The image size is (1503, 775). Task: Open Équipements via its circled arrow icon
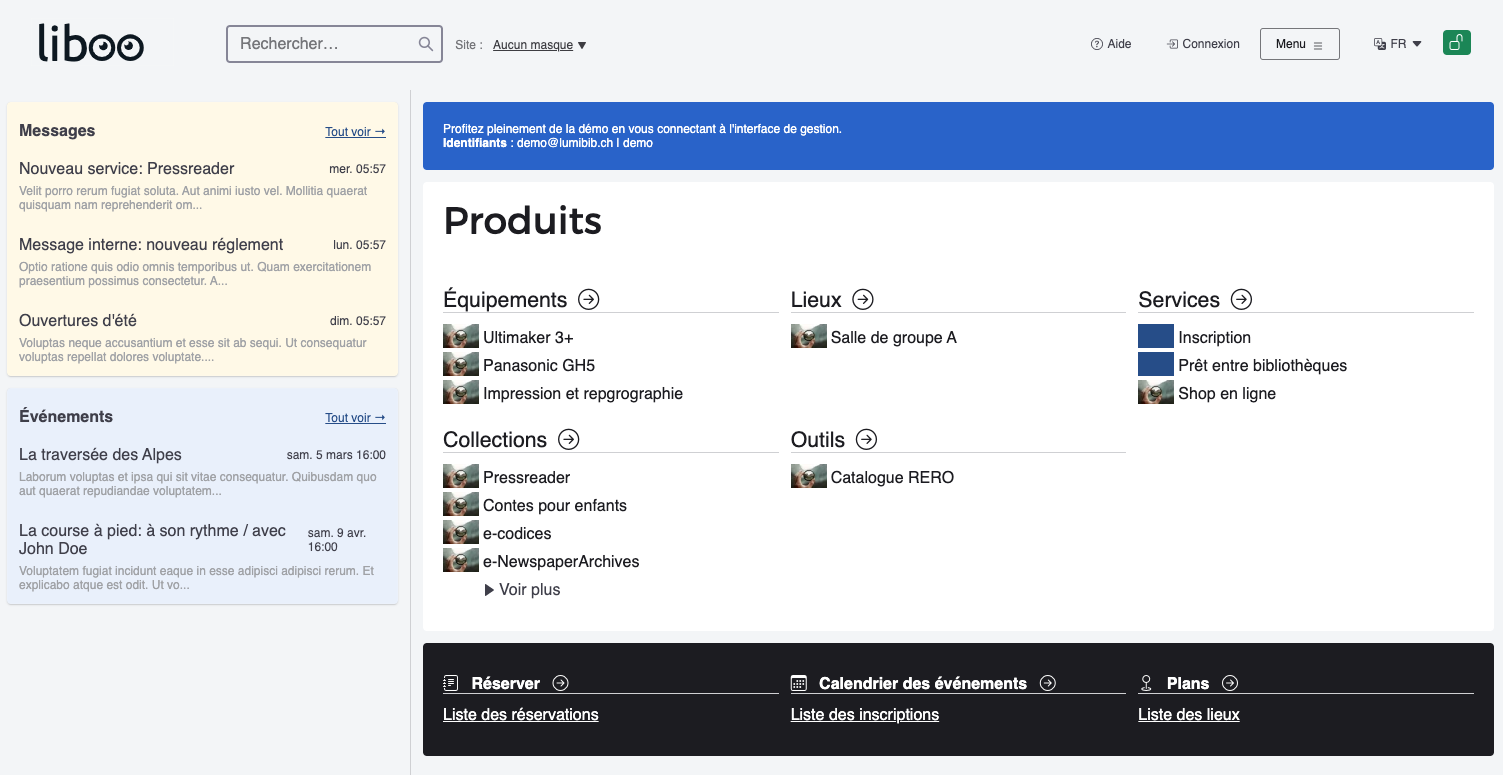(x=588, y=299)
